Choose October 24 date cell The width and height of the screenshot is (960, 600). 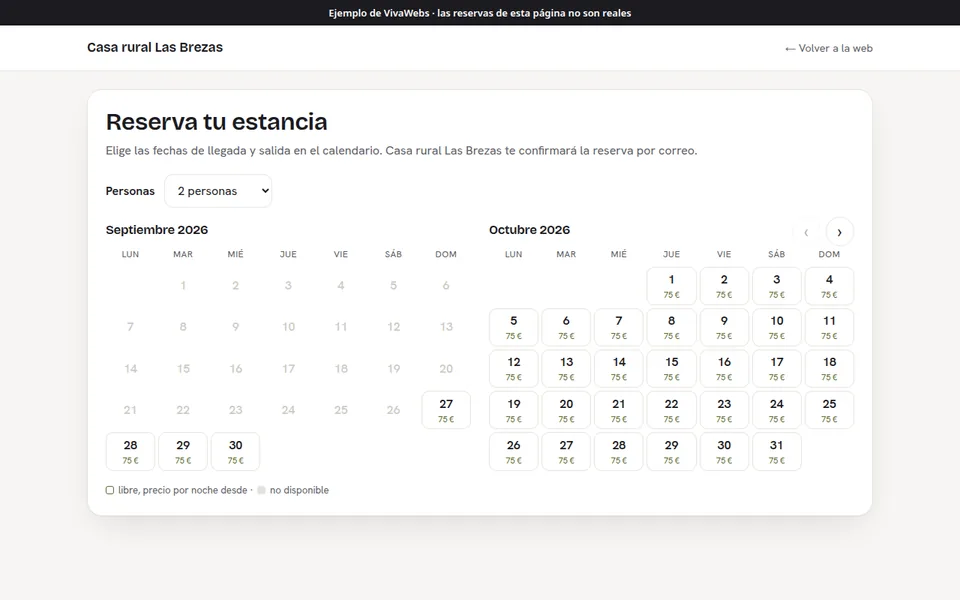tap(777, 410)
